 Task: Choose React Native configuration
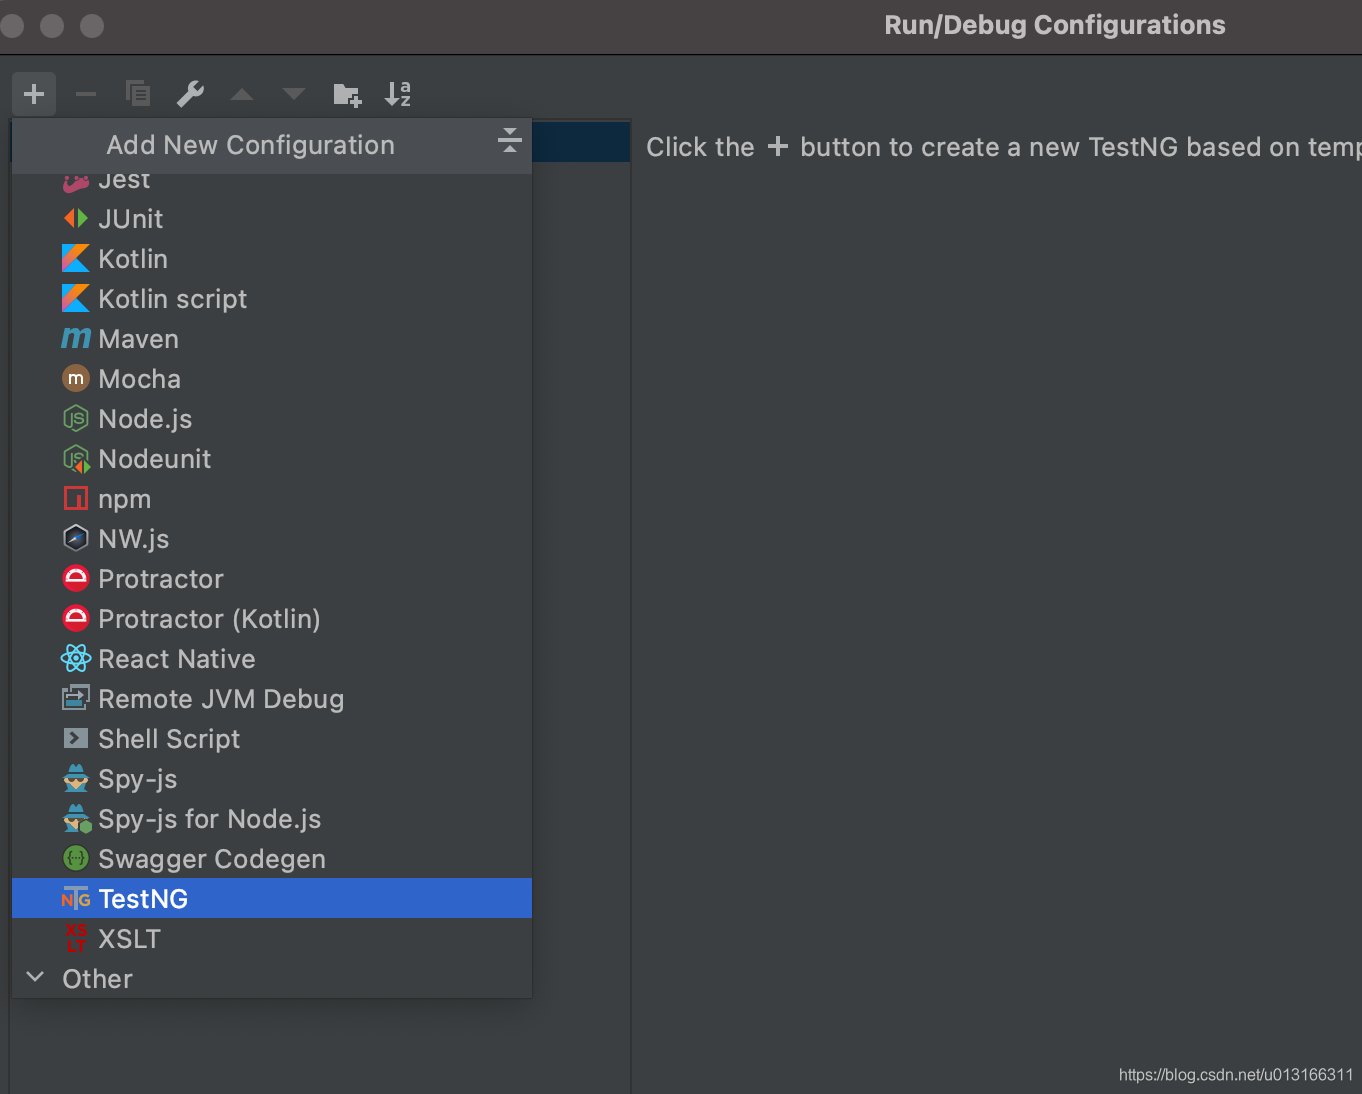tap(272, 658)
